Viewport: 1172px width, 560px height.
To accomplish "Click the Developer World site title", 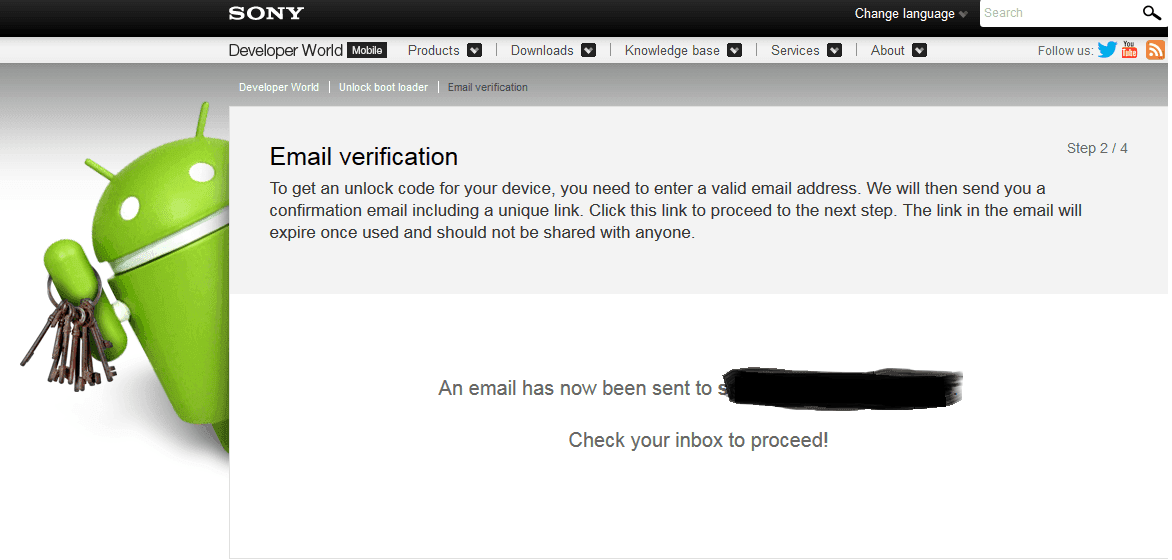I will (x=286, y=50).
